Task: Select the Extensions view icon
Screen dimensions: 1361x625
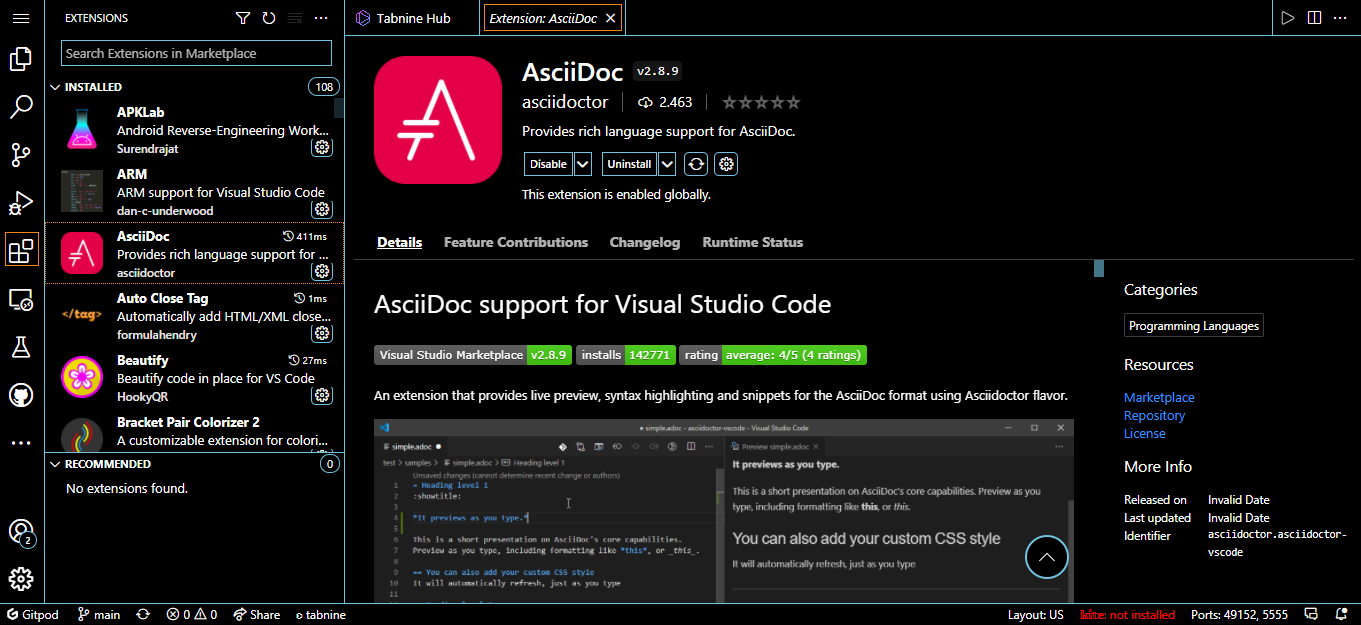Action: [x=21, y=251]
